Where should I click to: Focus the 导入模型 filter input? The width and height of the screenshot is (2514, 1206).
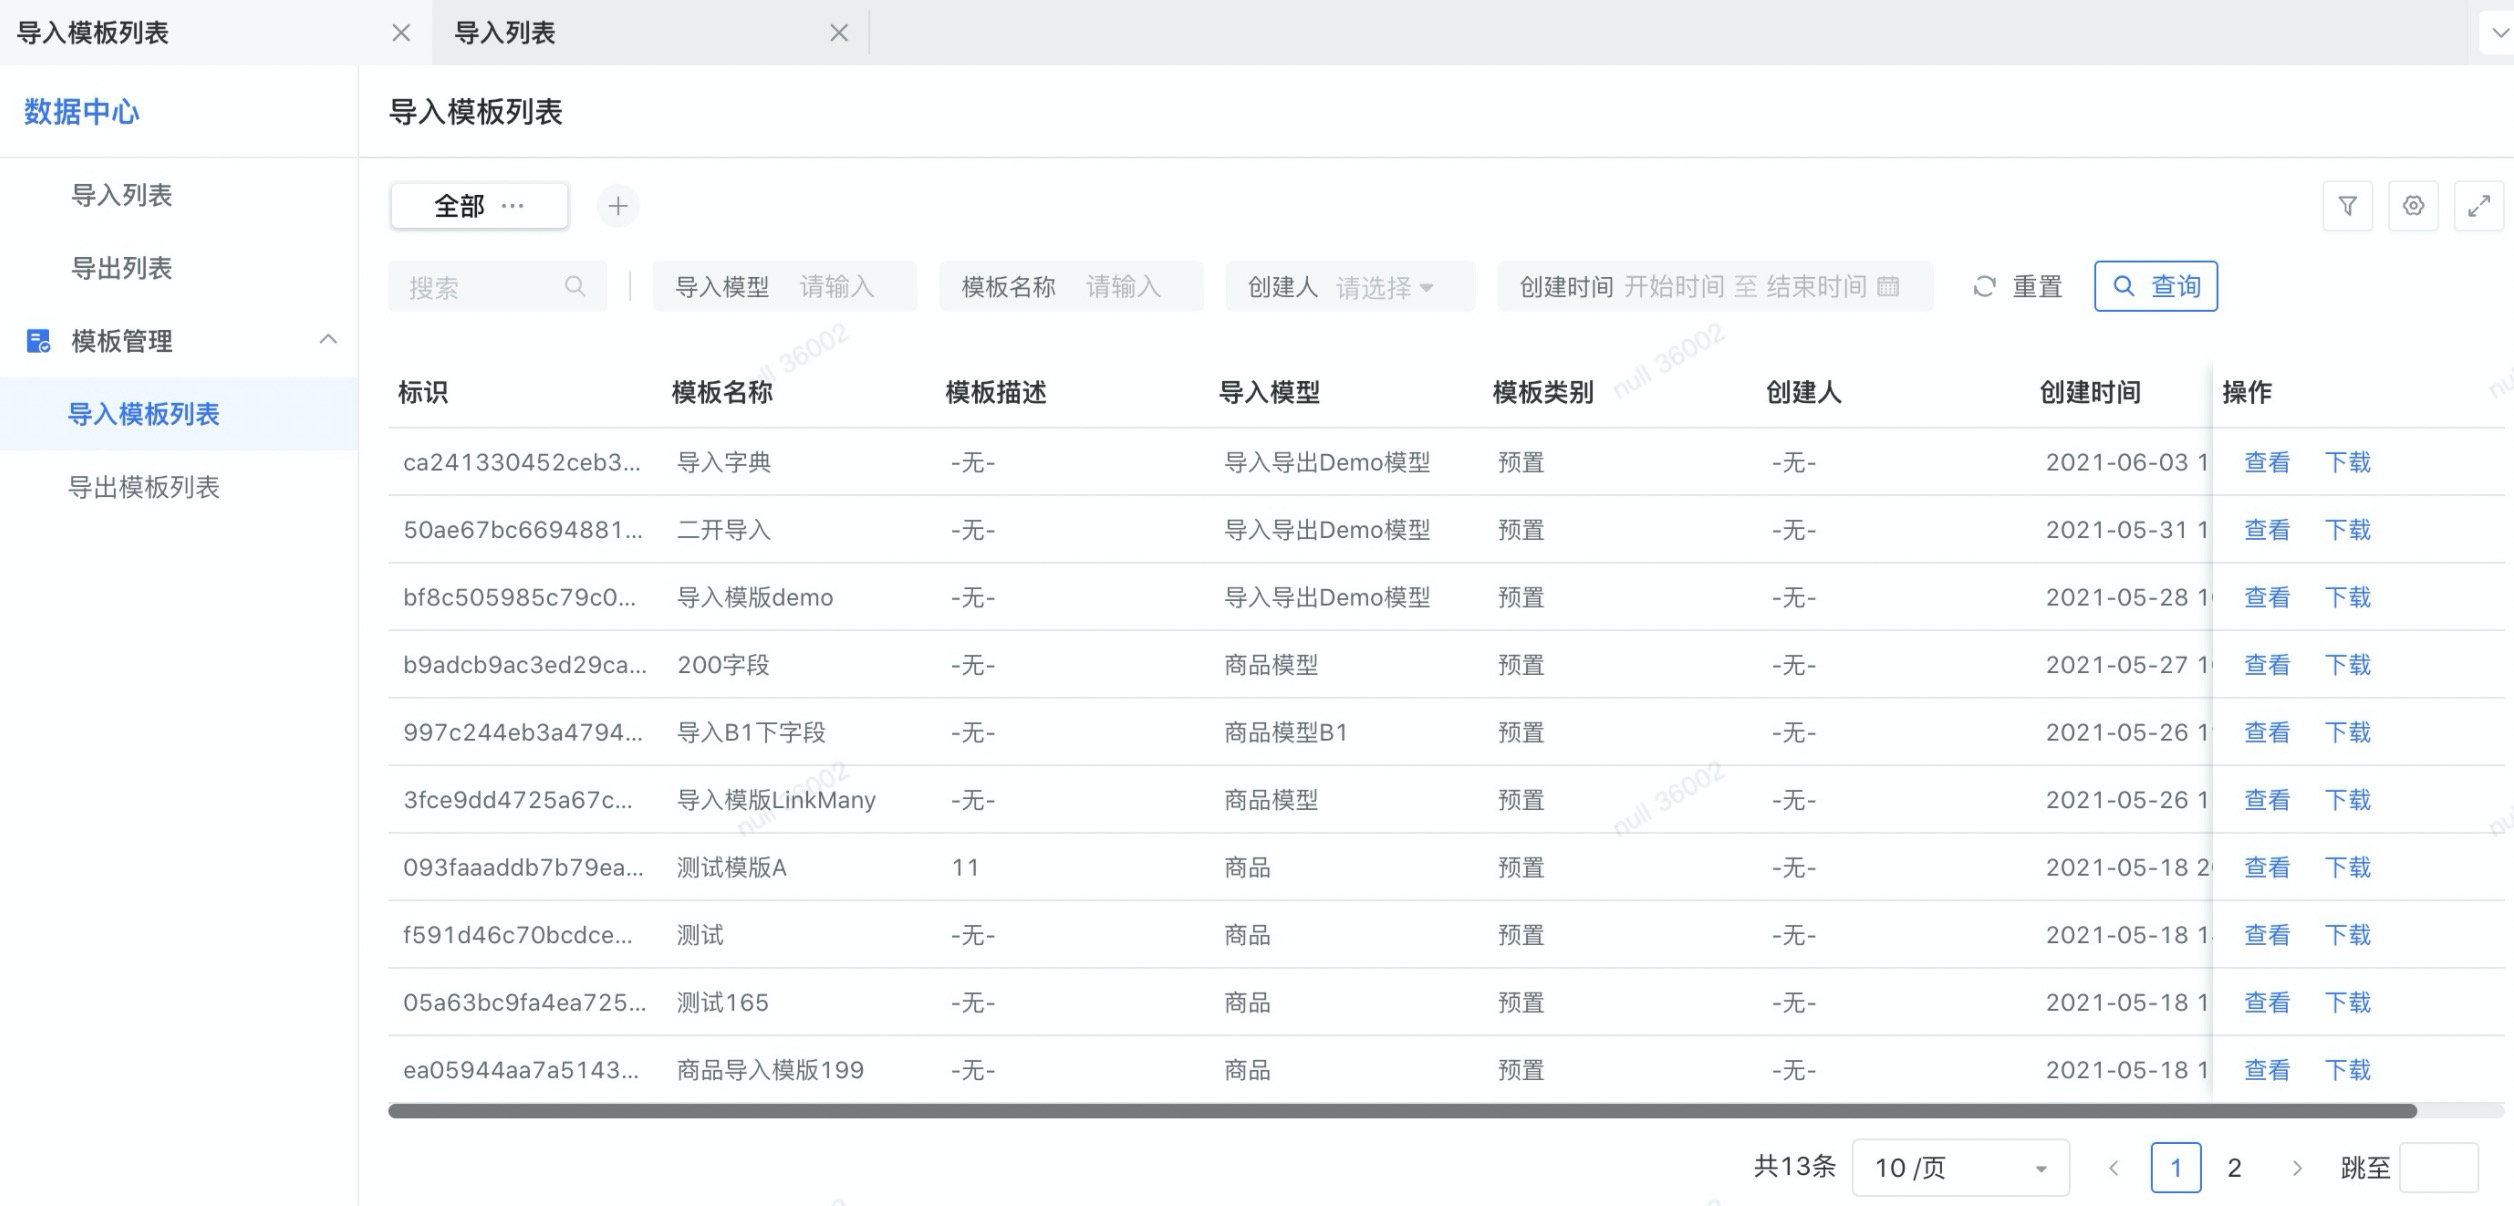(785, 287)
